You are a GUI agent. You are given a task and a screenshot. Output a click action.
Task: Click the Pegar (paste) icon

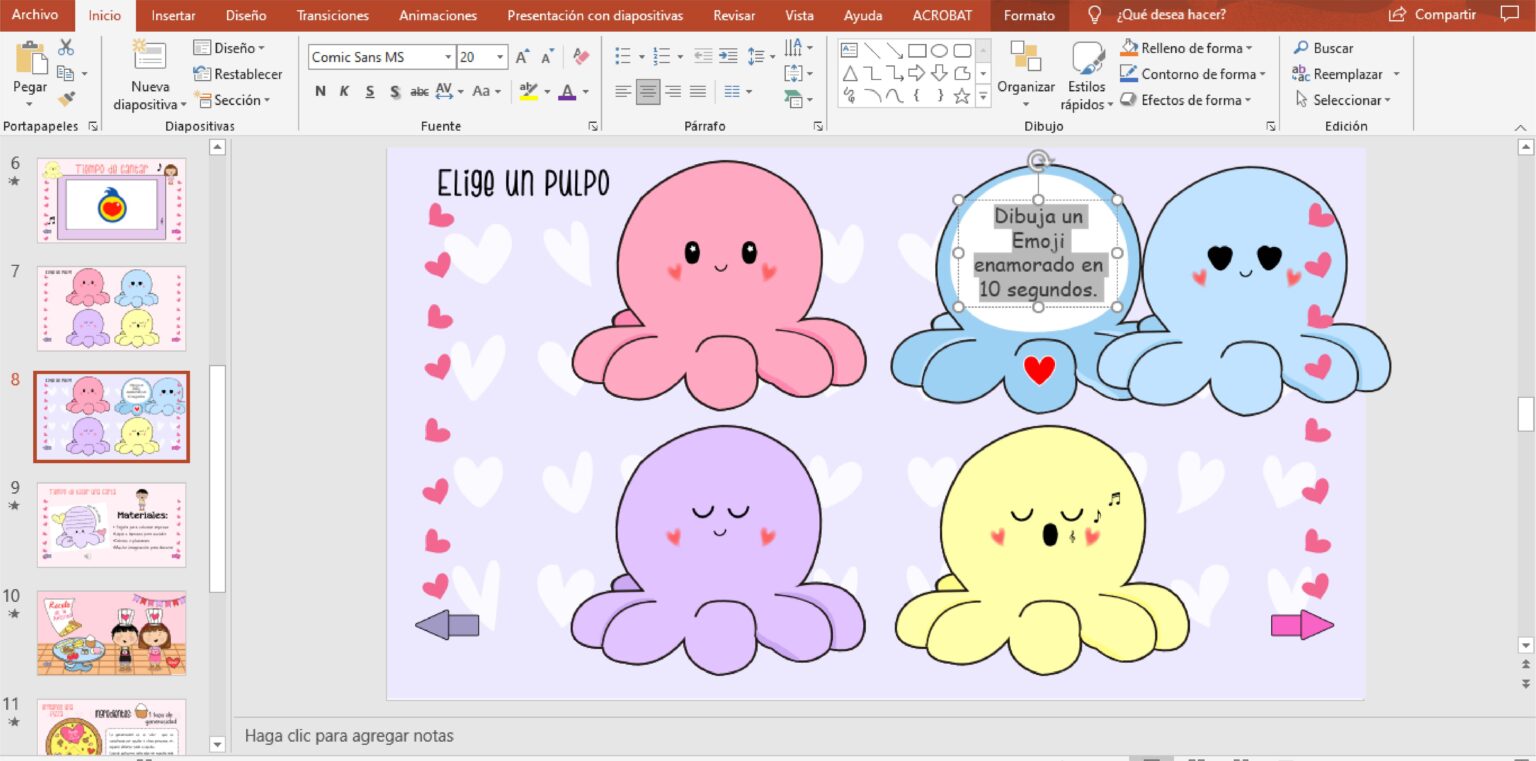click(31, 59)
